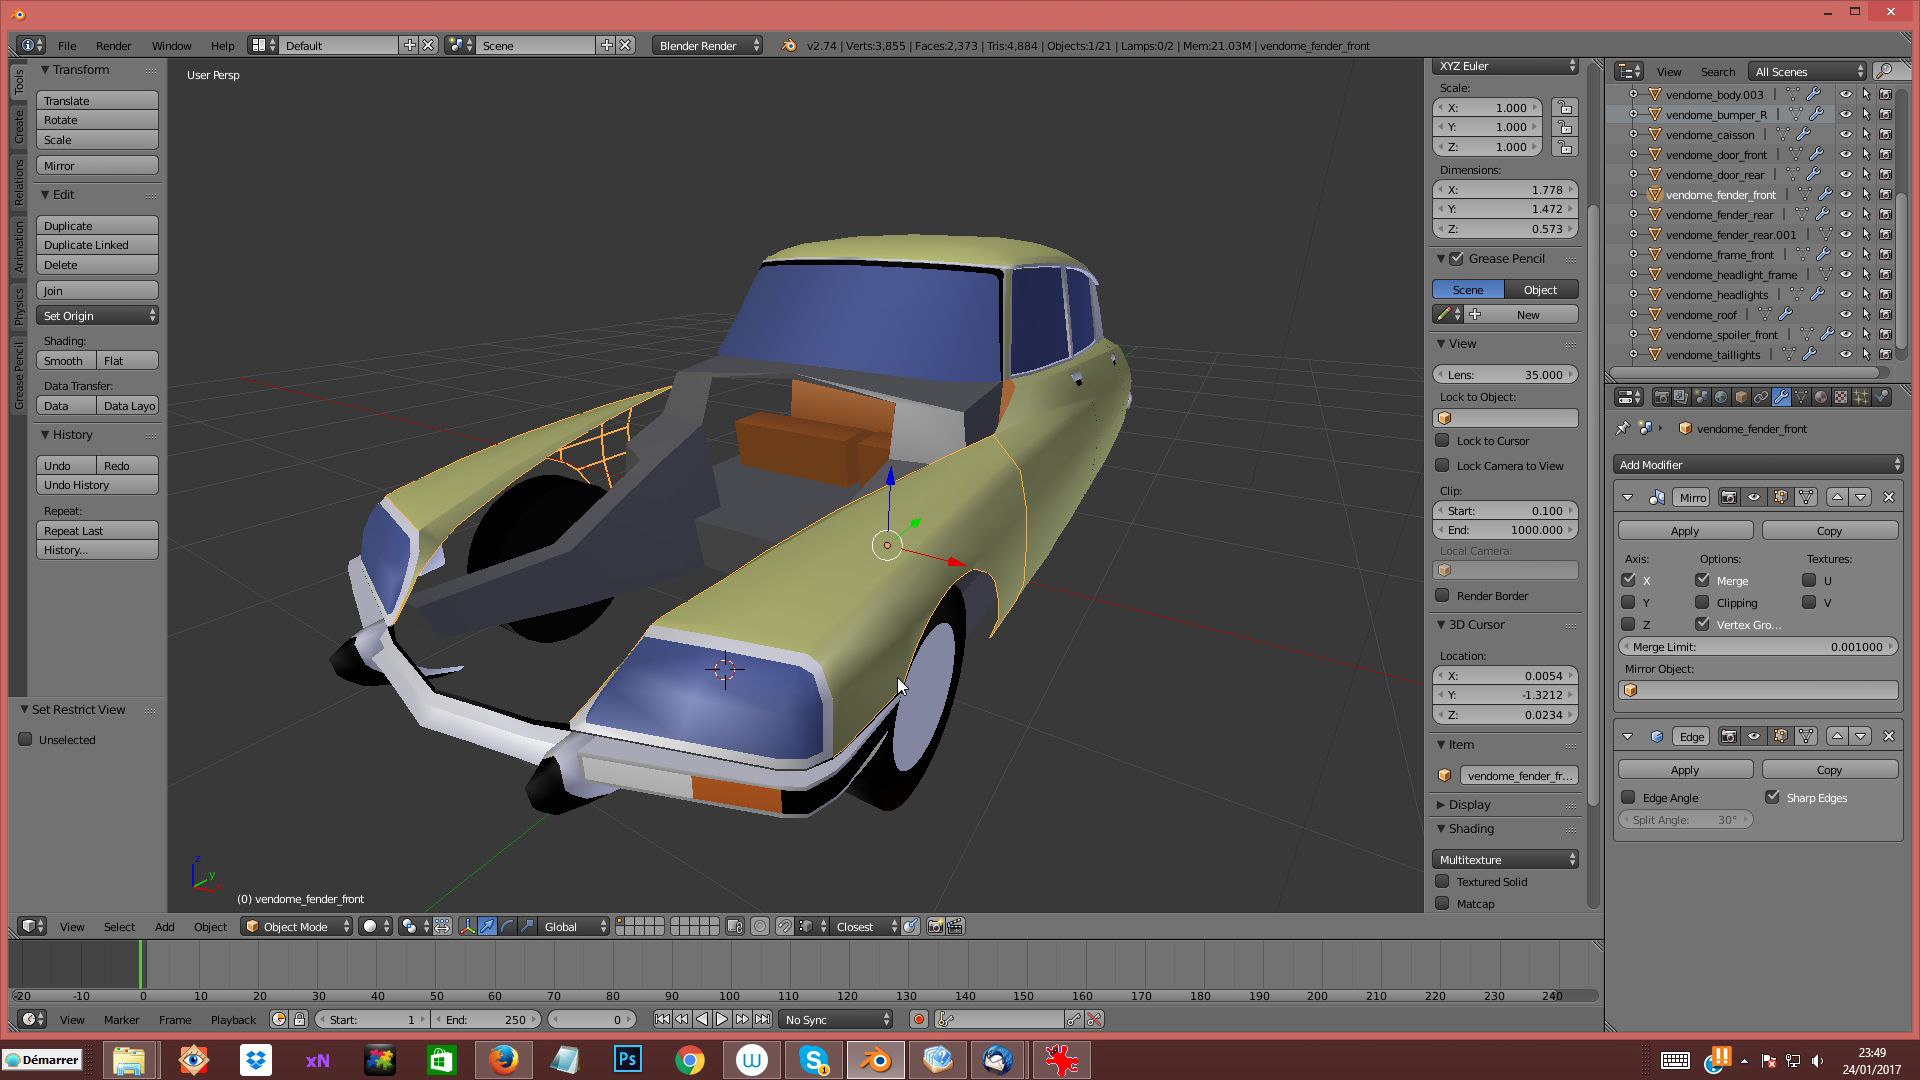The image size is (1920, 1080).
Task: Open the Render menu in the header
Action: point(113,45)
